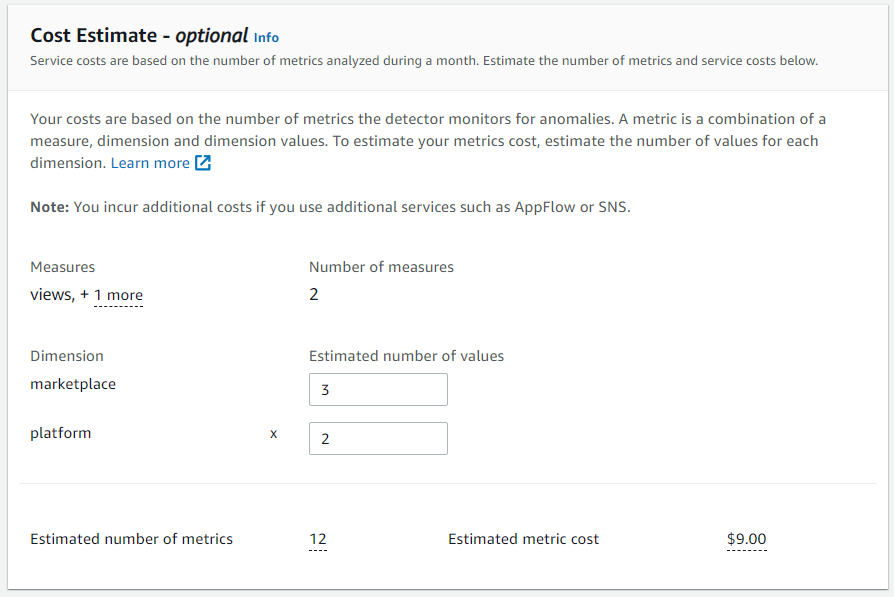The height and width of the screenshot is (597, 894).
Task: Open the Info link beside Cost Estimate
Action: click(266, 38)
